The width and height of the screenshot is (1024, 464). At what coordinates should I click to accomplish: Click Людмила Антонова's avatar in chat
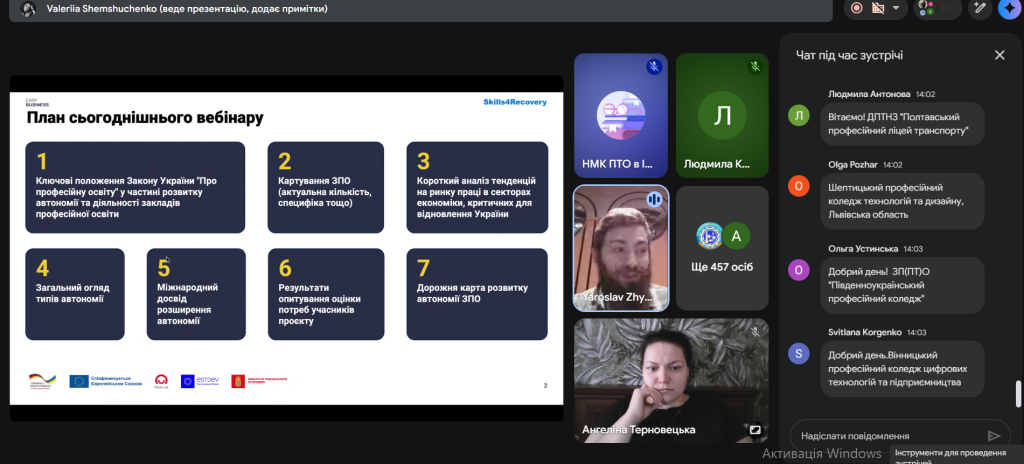(x=798, y=116)
